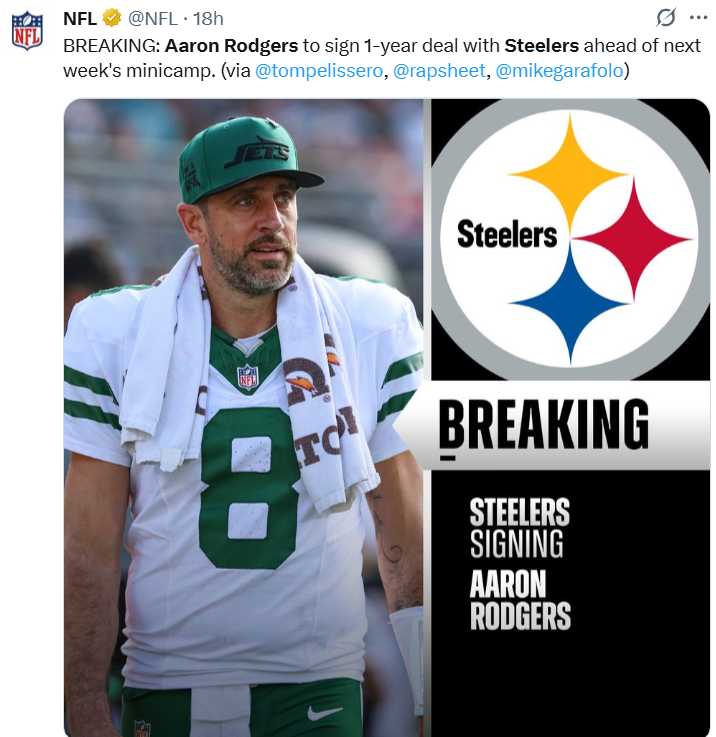Click the NFL shield on the jersey collar
The width and height of the screenshot is (716, 737).
tap(247, 376)
